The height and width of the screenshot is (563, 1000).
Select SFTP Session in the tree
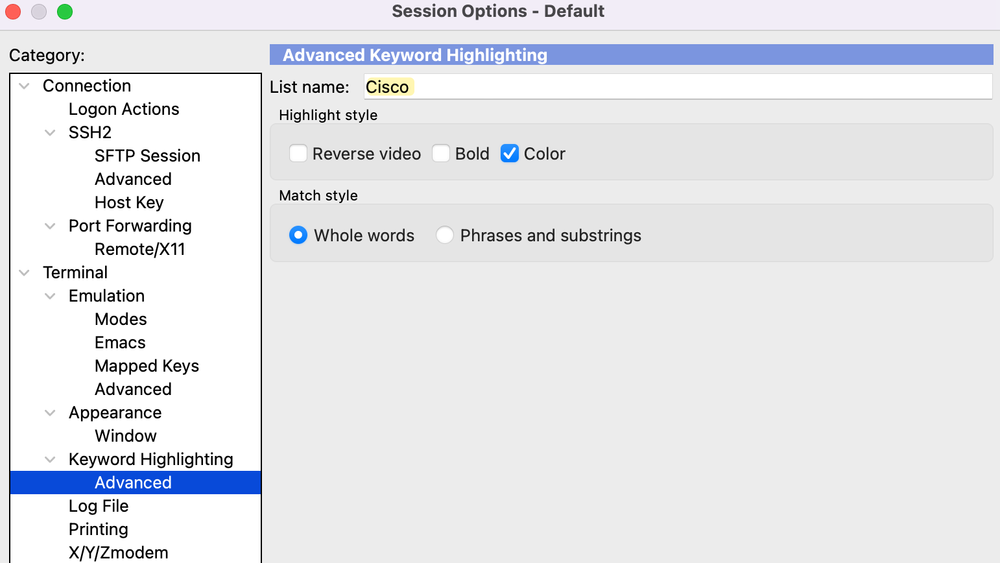click(x=147, y=156)
